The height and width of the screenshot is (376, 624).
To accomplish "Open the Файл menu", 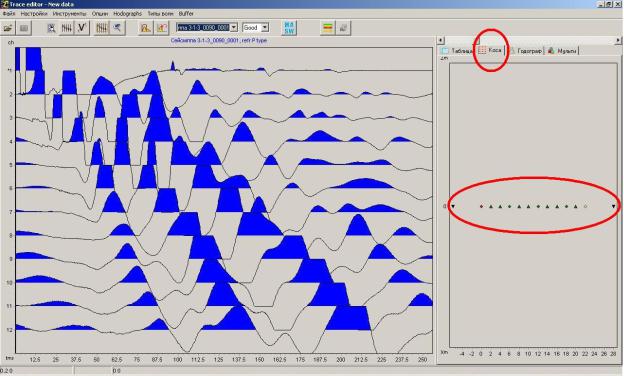I will tap(9, 14).
